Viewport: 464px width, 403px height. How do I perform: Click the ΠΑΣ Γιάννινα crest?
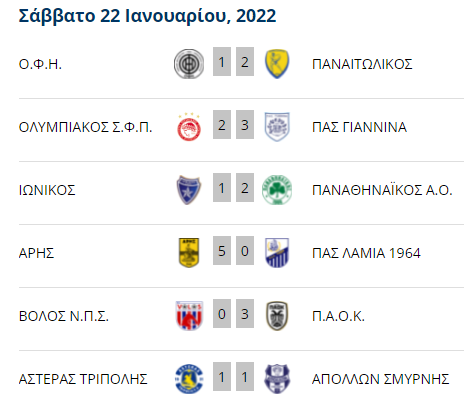click(x=277, y=127)
